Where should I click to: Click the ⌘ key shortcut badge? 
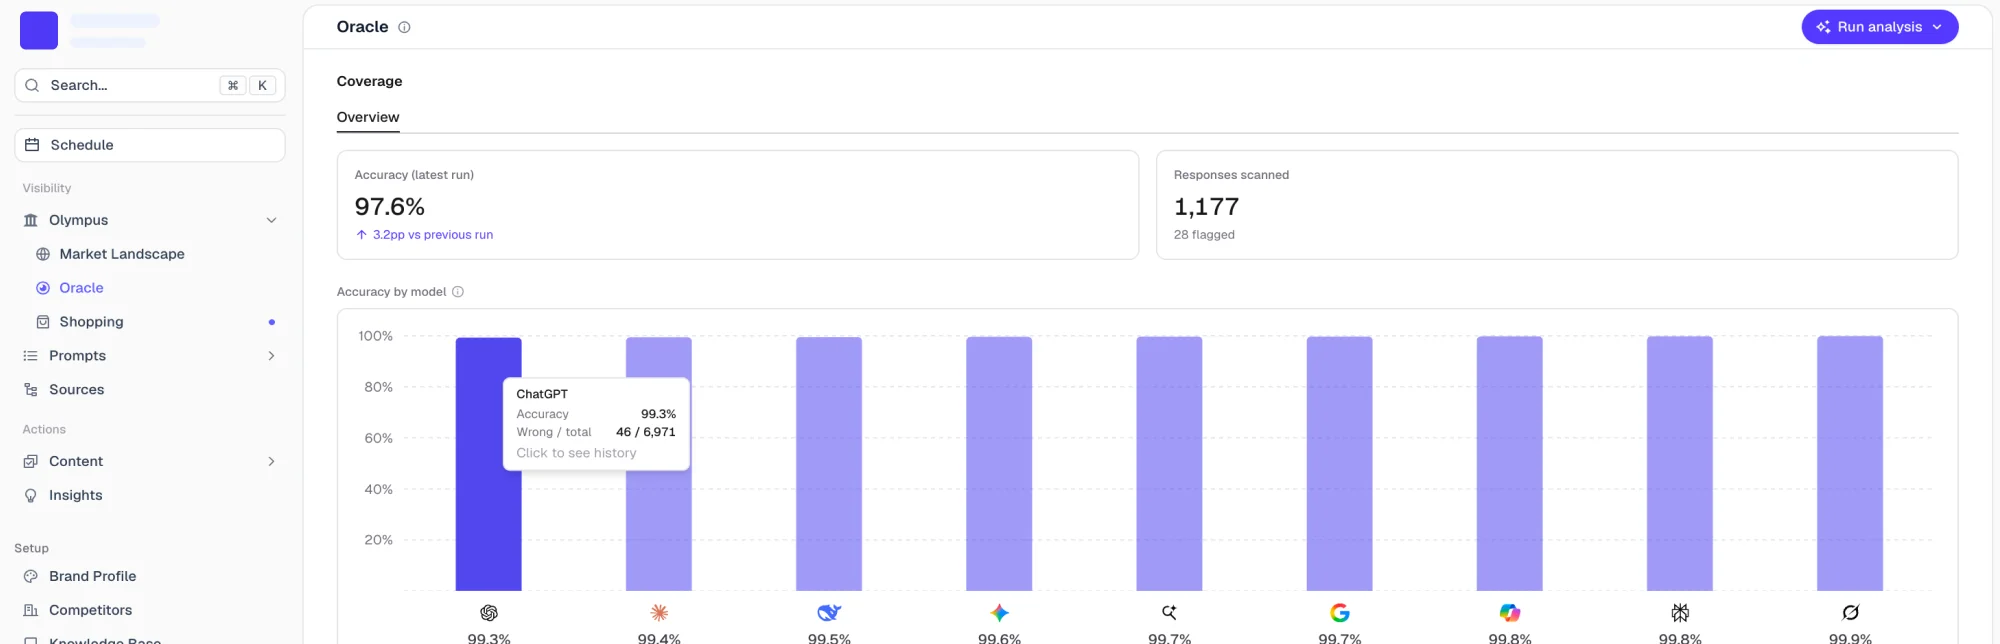(x=233, y=85)
